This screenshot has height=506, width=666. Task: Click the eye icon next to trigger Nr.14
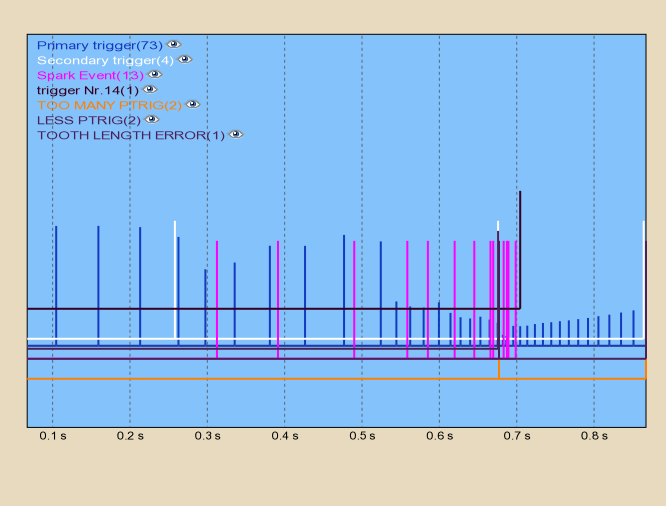tap(150, 90)
